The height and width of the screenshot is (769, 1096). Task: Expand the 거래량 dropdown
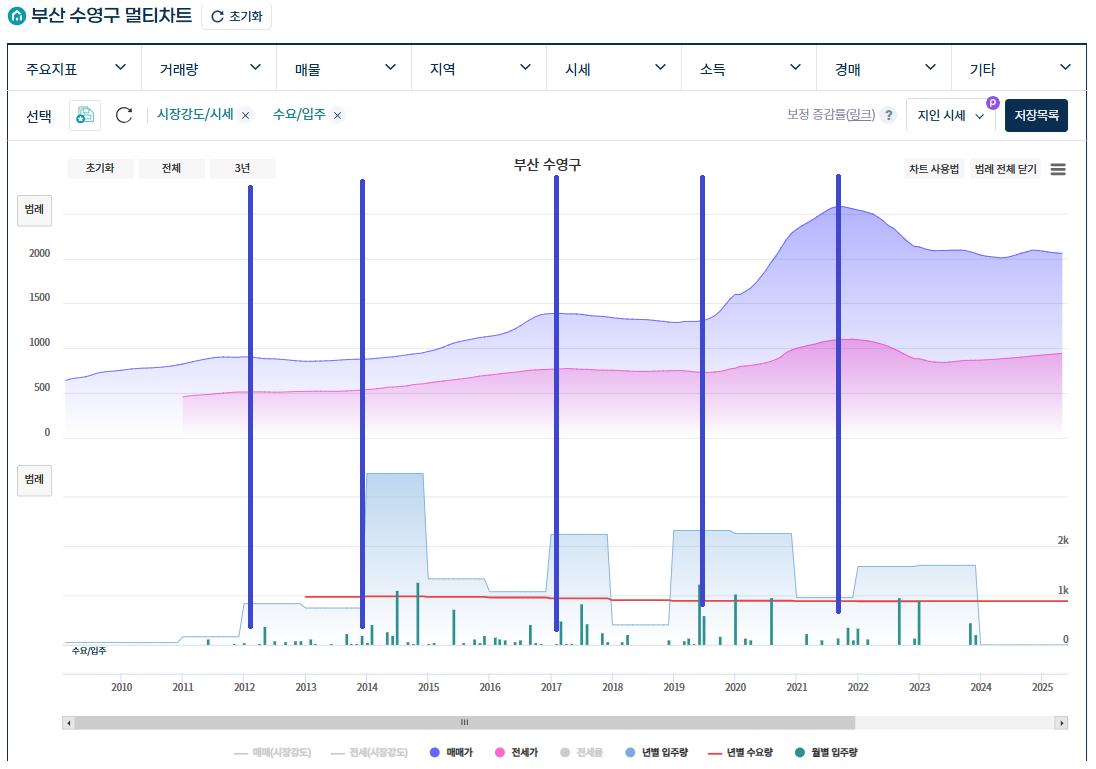coord(209,69)
